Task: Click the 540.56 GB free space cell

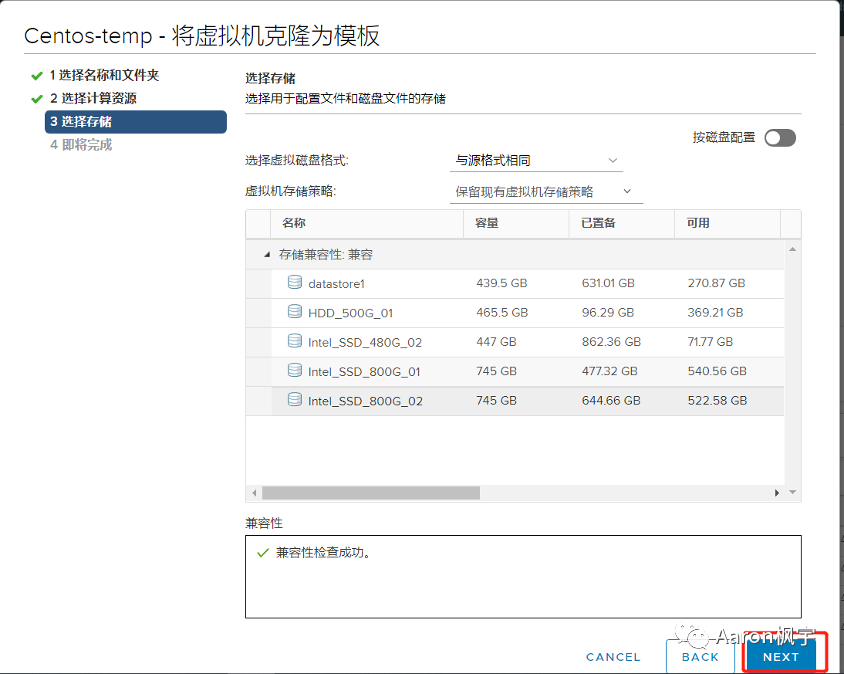Action: (x=717, y=371)
